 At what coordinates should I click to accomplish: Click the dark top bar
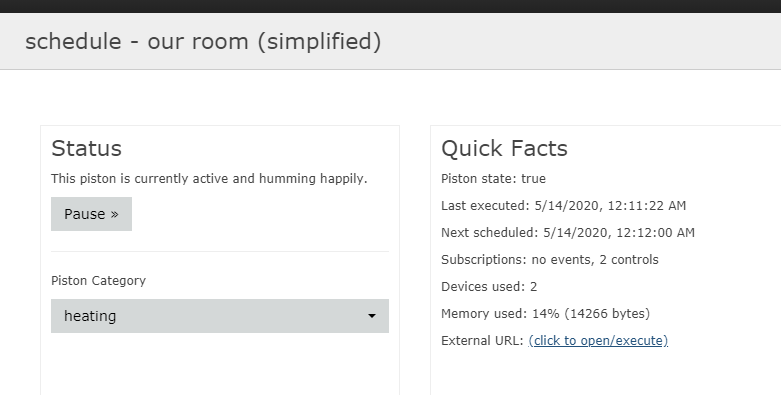pos(390,6)
